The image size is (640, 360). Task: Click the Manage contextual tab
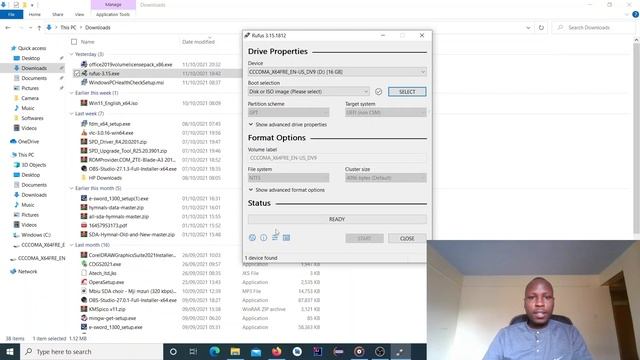113,4
